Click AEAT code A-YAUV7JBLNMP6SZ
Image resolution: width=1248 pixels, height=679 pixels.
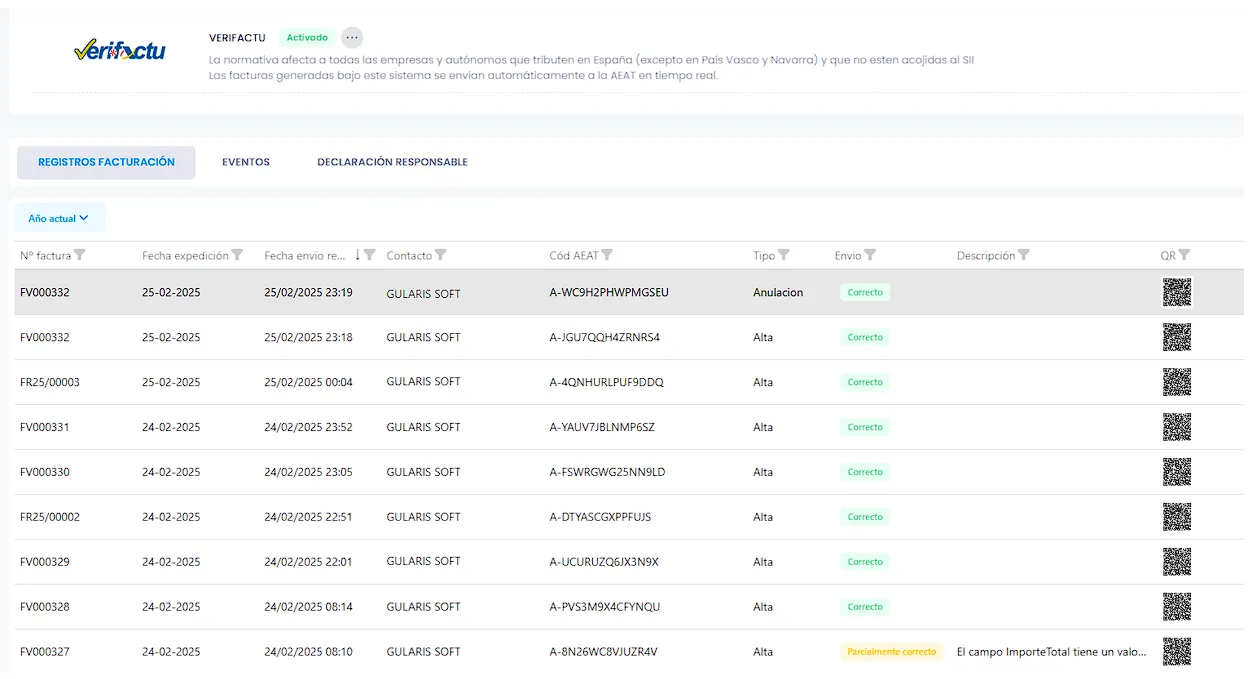pyautogui.click(x=602, y=427)
